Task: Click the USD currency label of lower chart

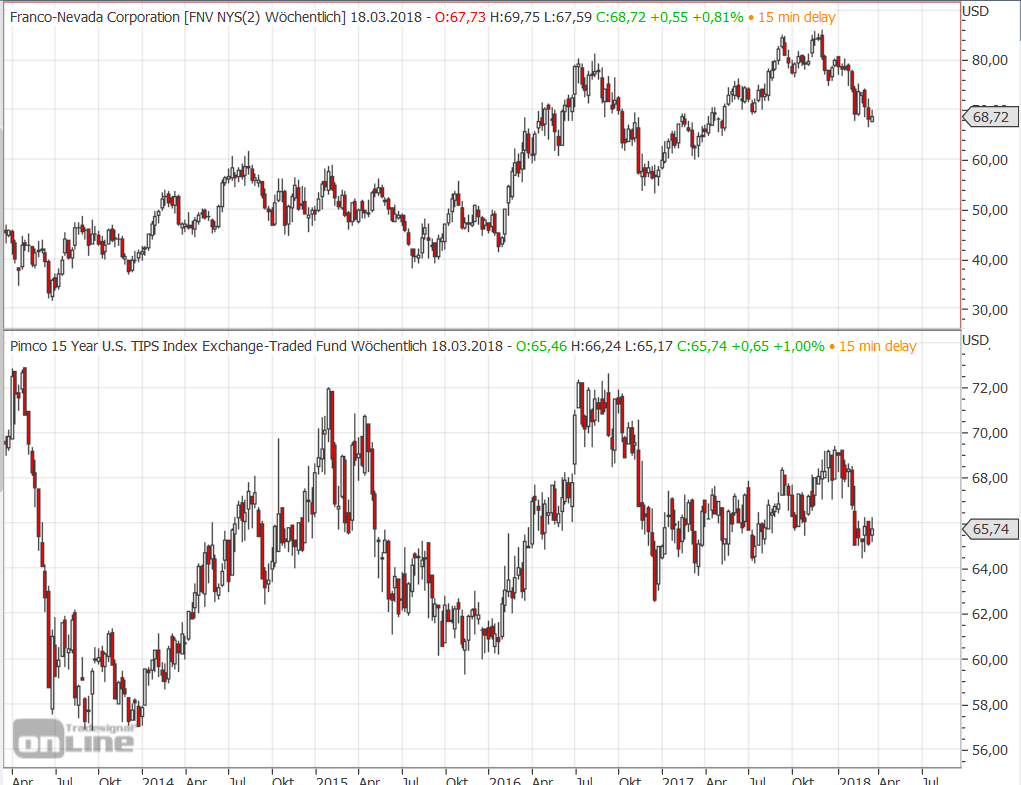Action: point(975,340)
